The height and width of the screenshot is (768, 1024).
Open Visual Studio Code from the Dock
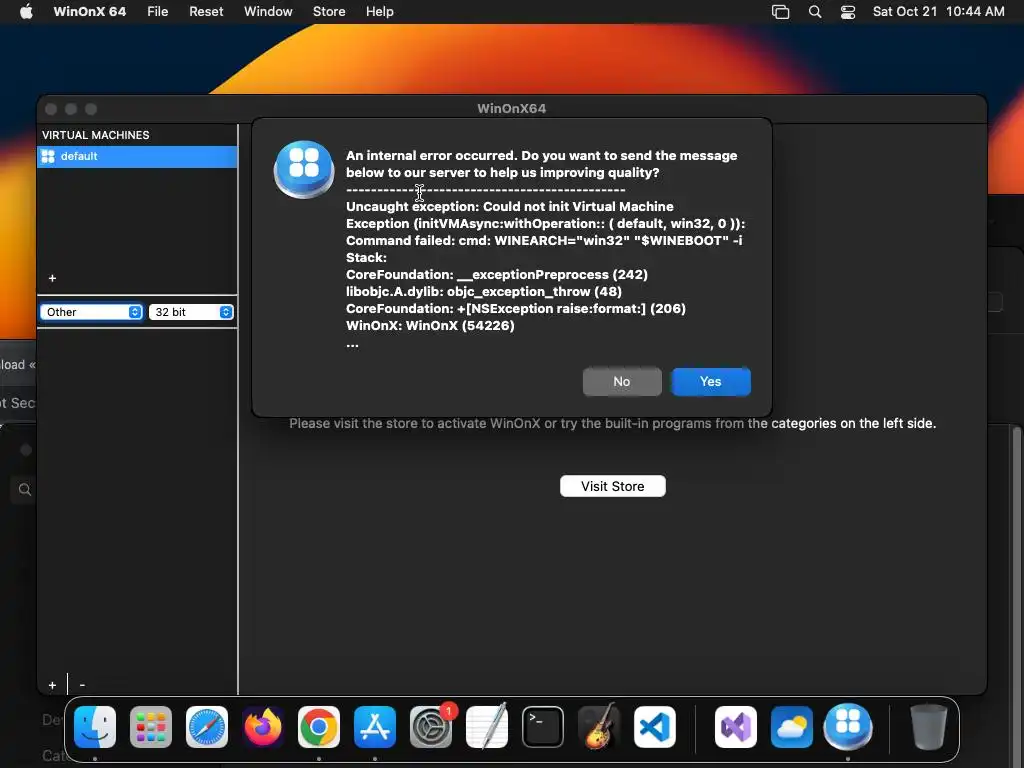pos(654,727)
